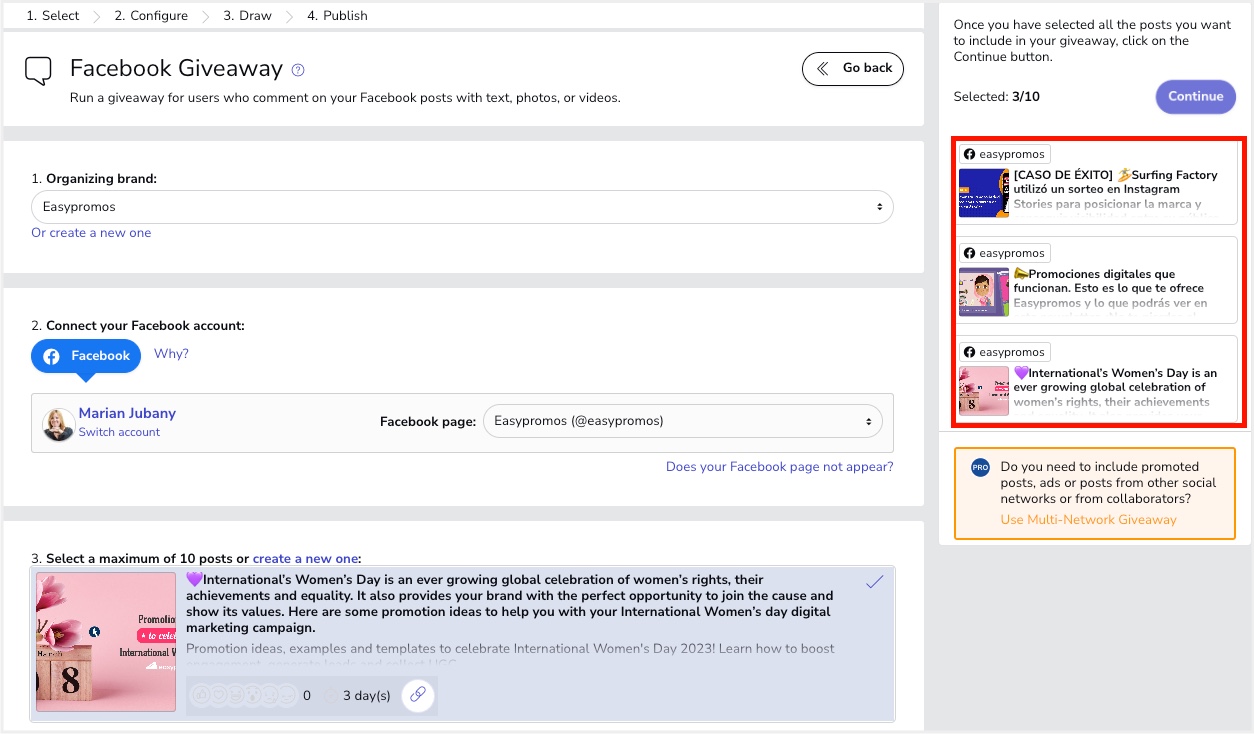
Task: Go to step 4. Publish
Action: [337, 15]
